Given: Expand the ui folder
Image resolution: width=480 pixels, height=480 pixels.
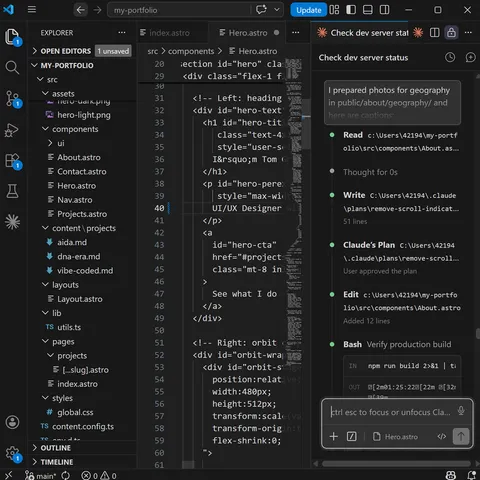Looking at the screenshot, I should [83, 143].
